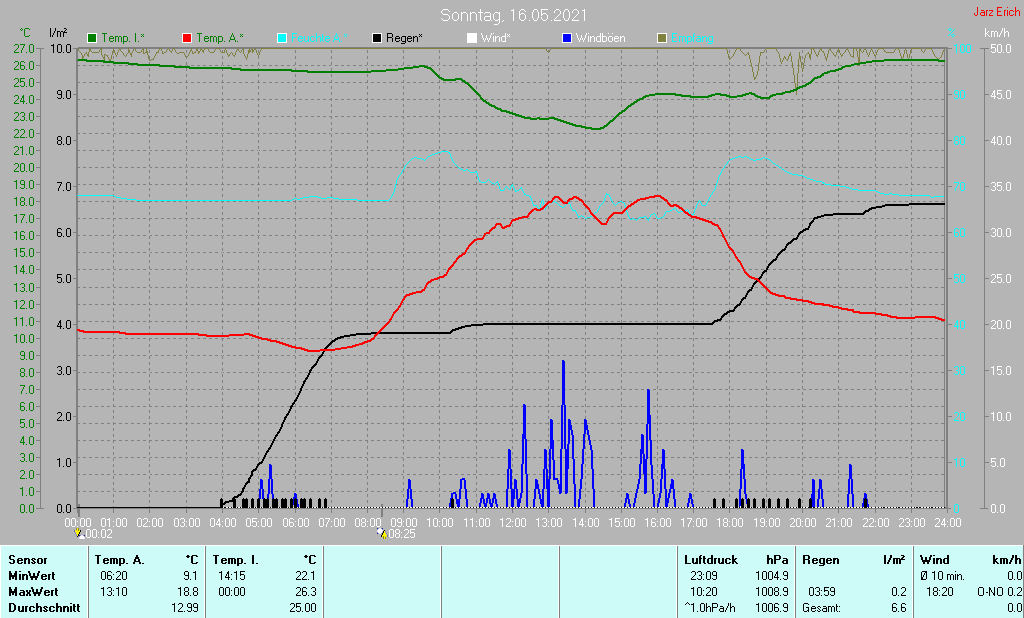Click the Luftdruck column header

pyautogui.click(x=711, y=560)
